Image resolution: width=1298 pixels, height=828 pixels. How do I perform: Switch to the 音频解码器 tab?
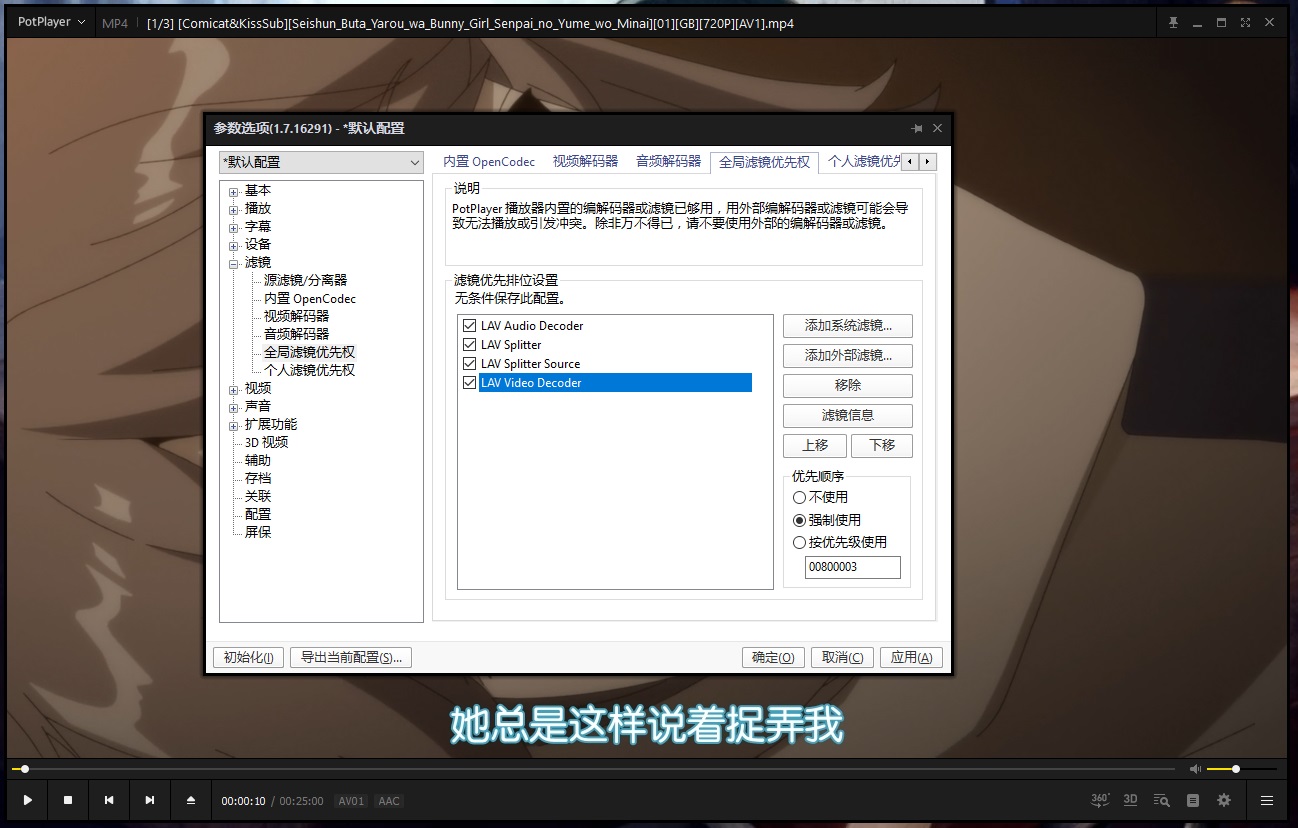(668, 162)
